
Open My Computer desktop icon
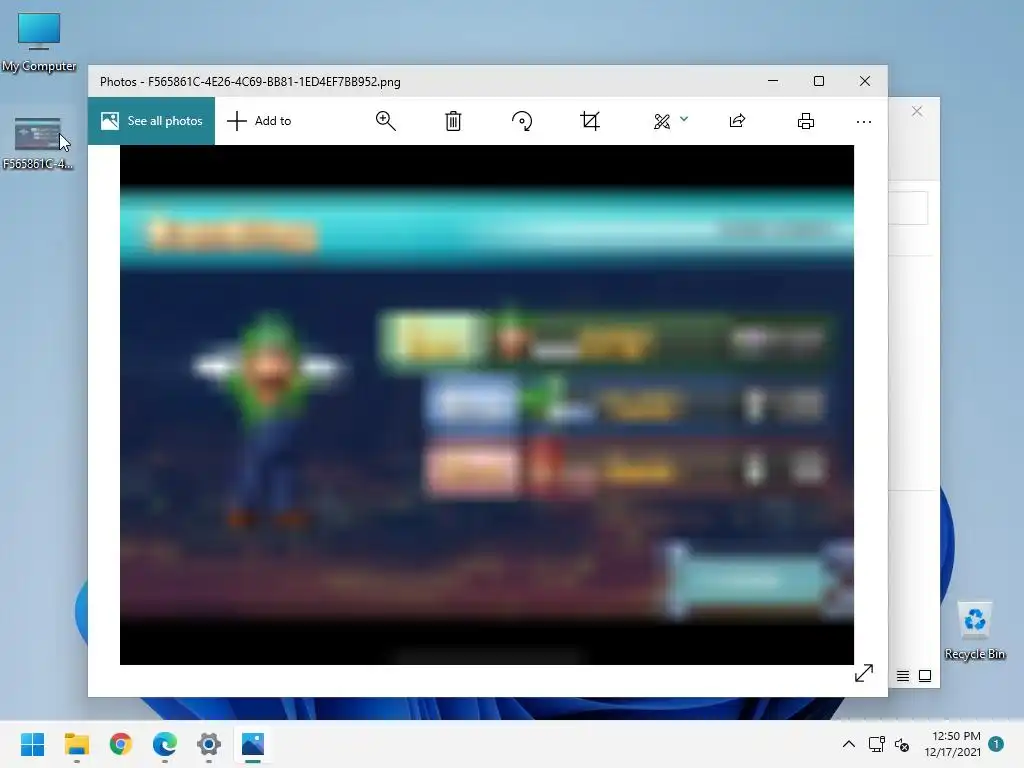pyautogui.click(x=39, y=42)
